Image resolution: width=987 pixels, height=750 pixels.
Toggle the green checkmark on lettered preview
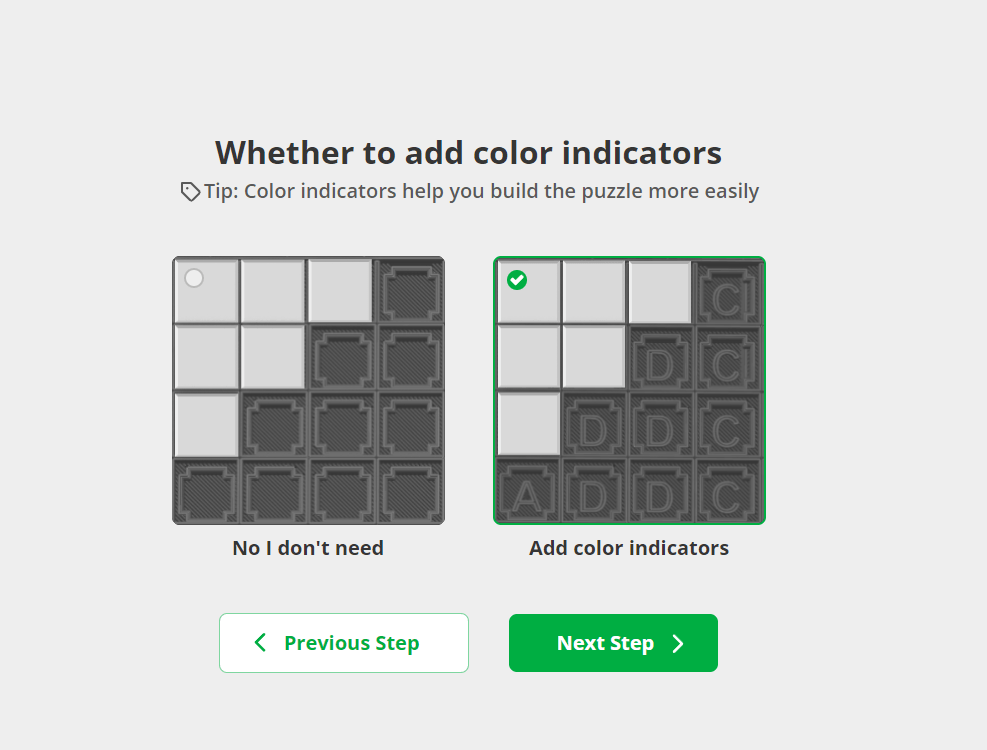517,280
